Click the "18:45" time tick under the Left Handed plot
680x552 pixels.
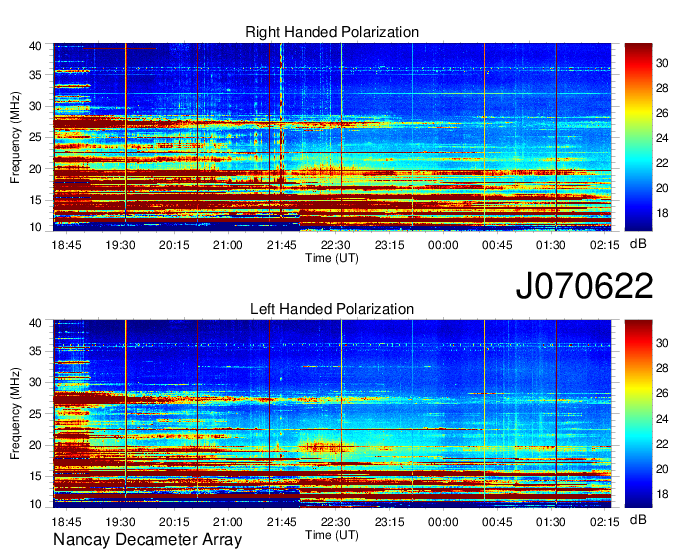coord(66,522)
